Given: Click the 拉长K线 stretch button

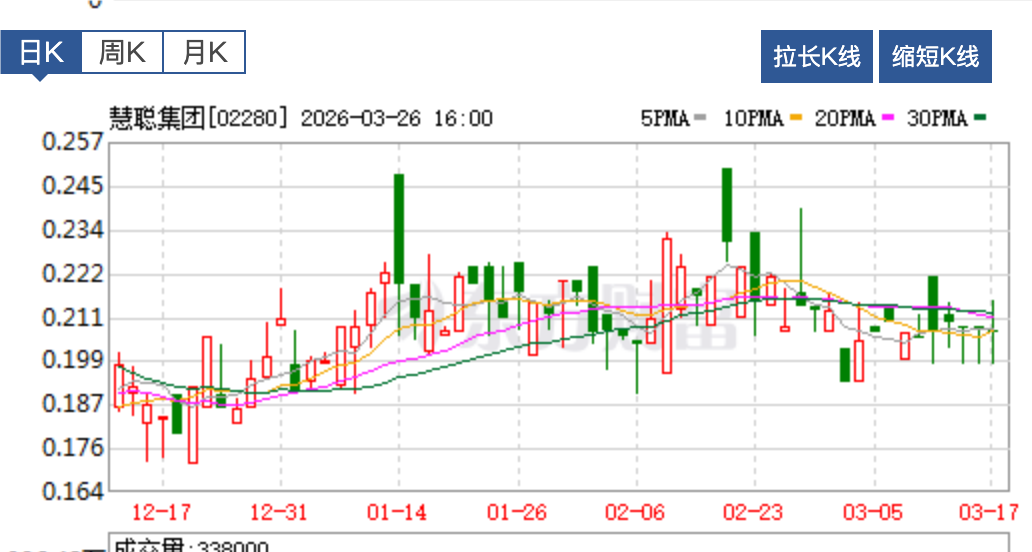Looking at the screenshot, I should tap(817, 57).
